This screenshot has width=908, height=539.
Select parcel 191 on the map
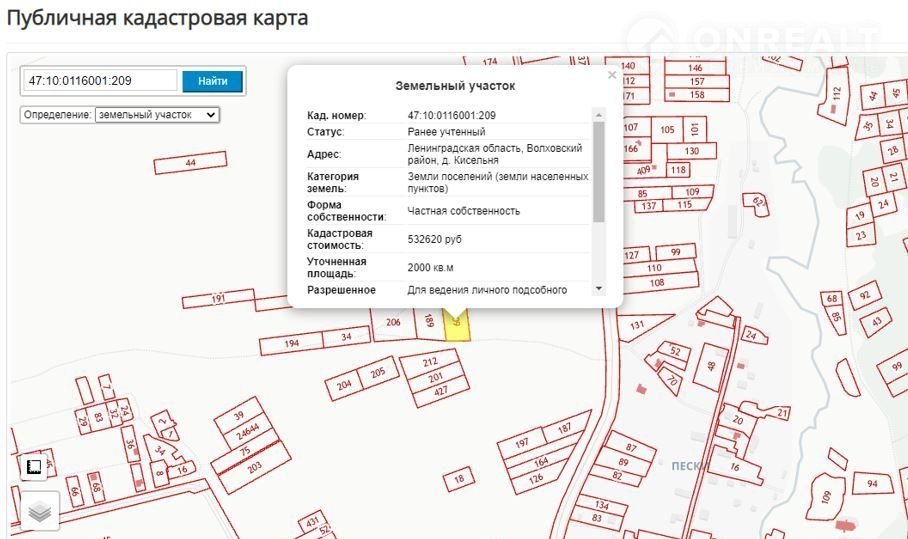tap(218, 298)
